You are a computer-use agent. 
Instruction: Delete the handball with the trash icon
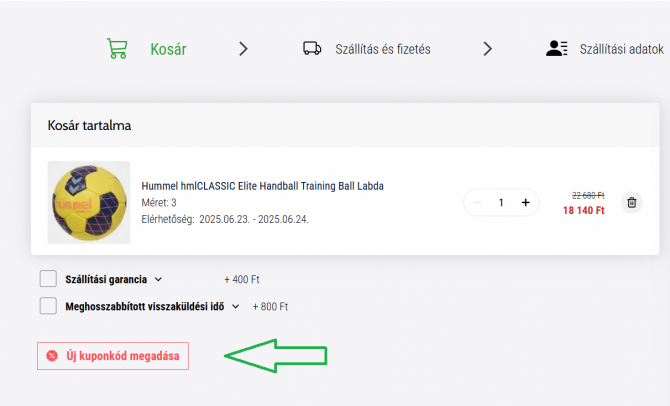coord(632,203)
